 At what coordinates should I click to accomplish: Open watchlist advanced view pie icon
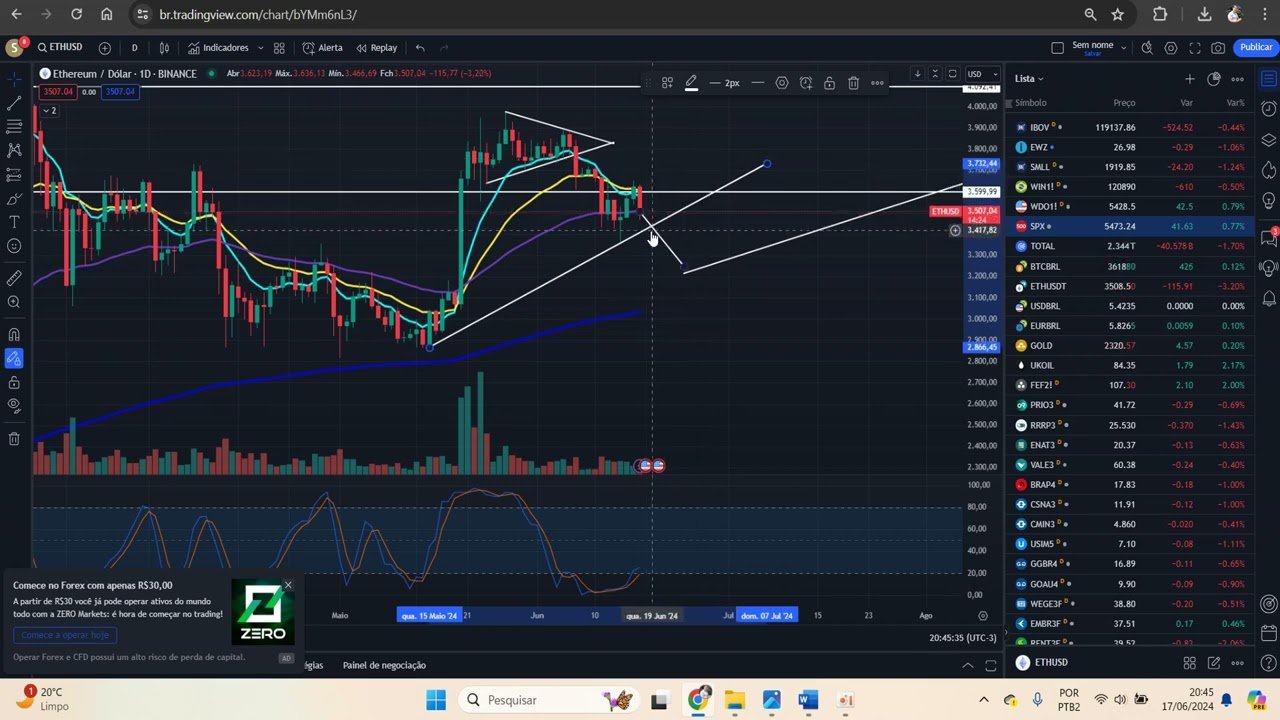tap(1214, 78)
